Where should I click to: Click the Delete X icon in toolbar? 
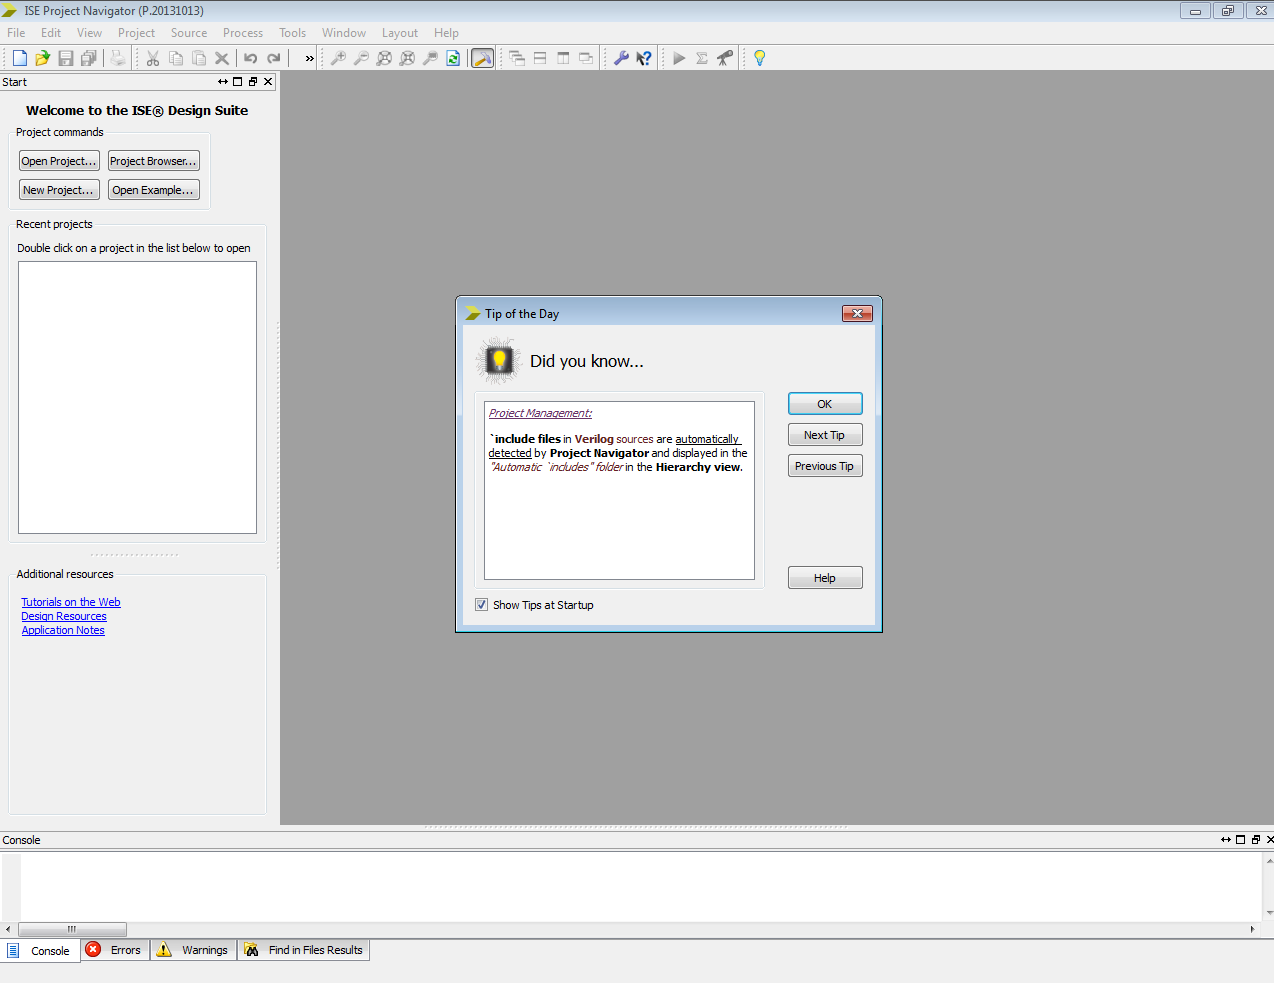click(x=222, y=58)
